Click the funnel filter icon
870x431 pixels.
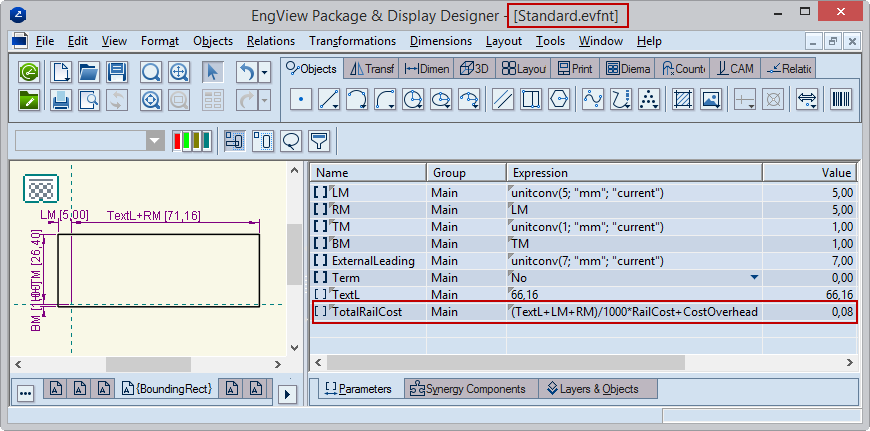click(x=319, y=140)
